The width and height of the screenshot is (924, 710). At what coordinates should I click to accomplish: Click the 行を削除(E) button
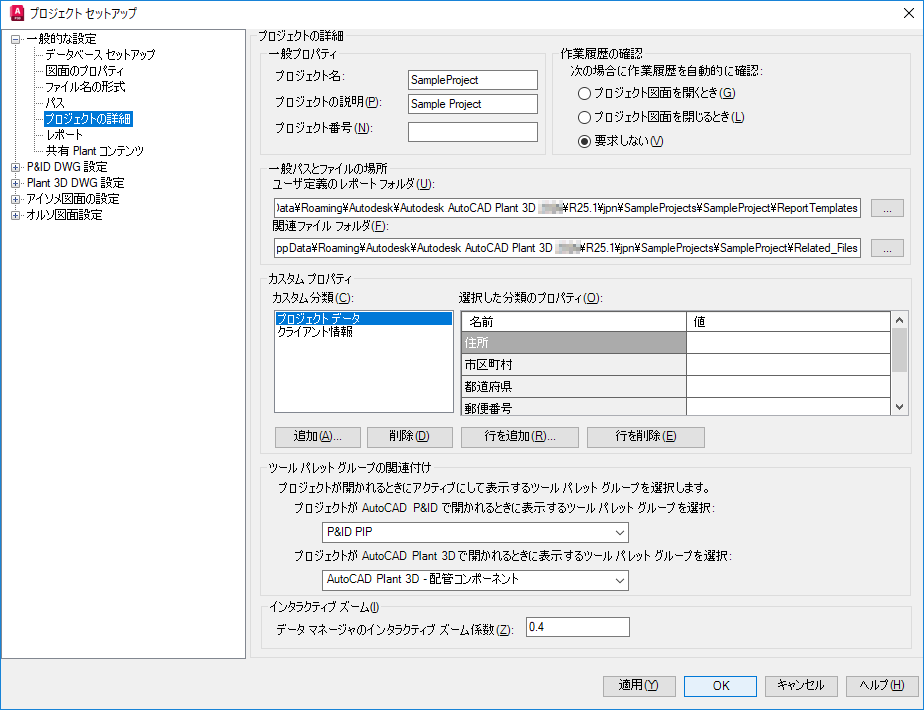tap(646, 437)
